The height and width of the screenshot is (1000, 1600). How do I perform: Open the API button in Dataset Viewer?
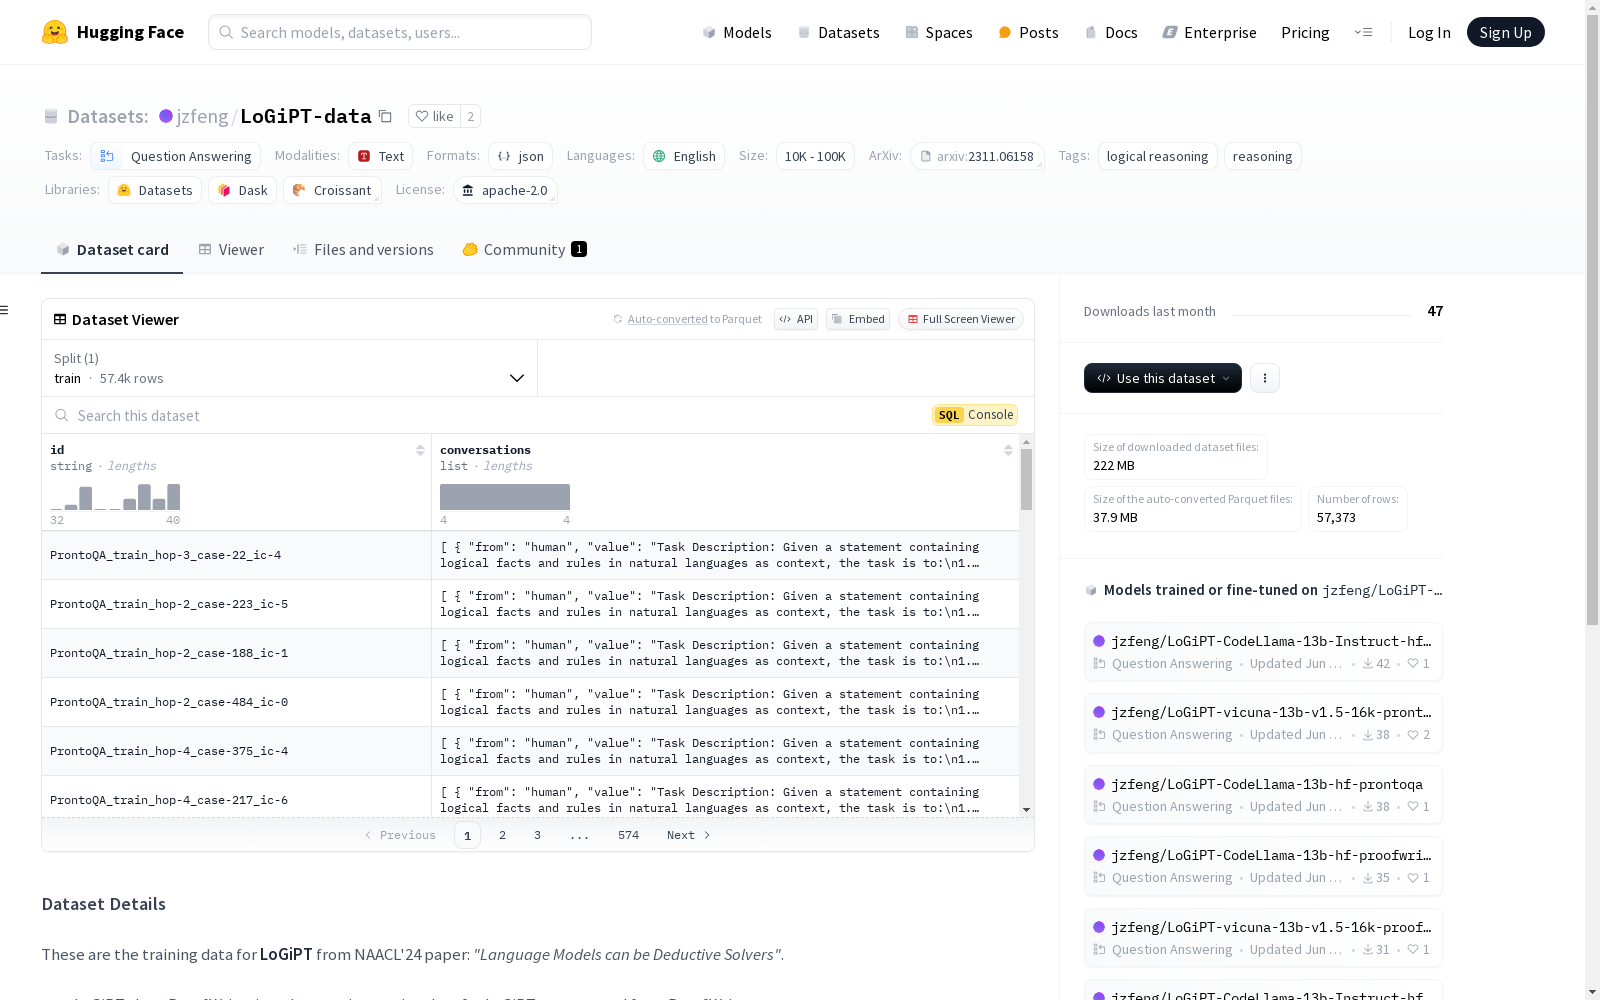(x=796, y=319)
